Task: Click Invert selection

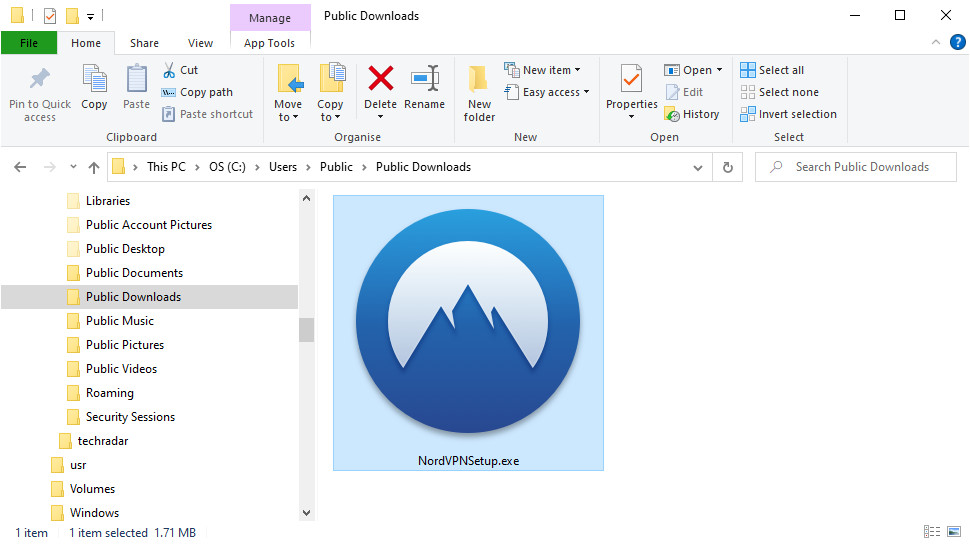Action: tap(789, 114)
